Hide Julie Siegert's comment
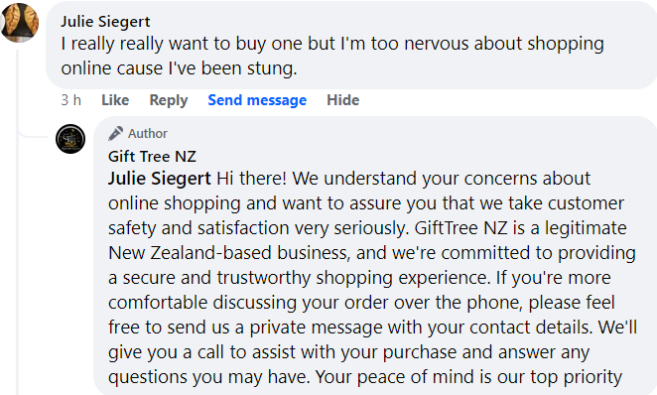The image size is (657, 395). (343, 100)
